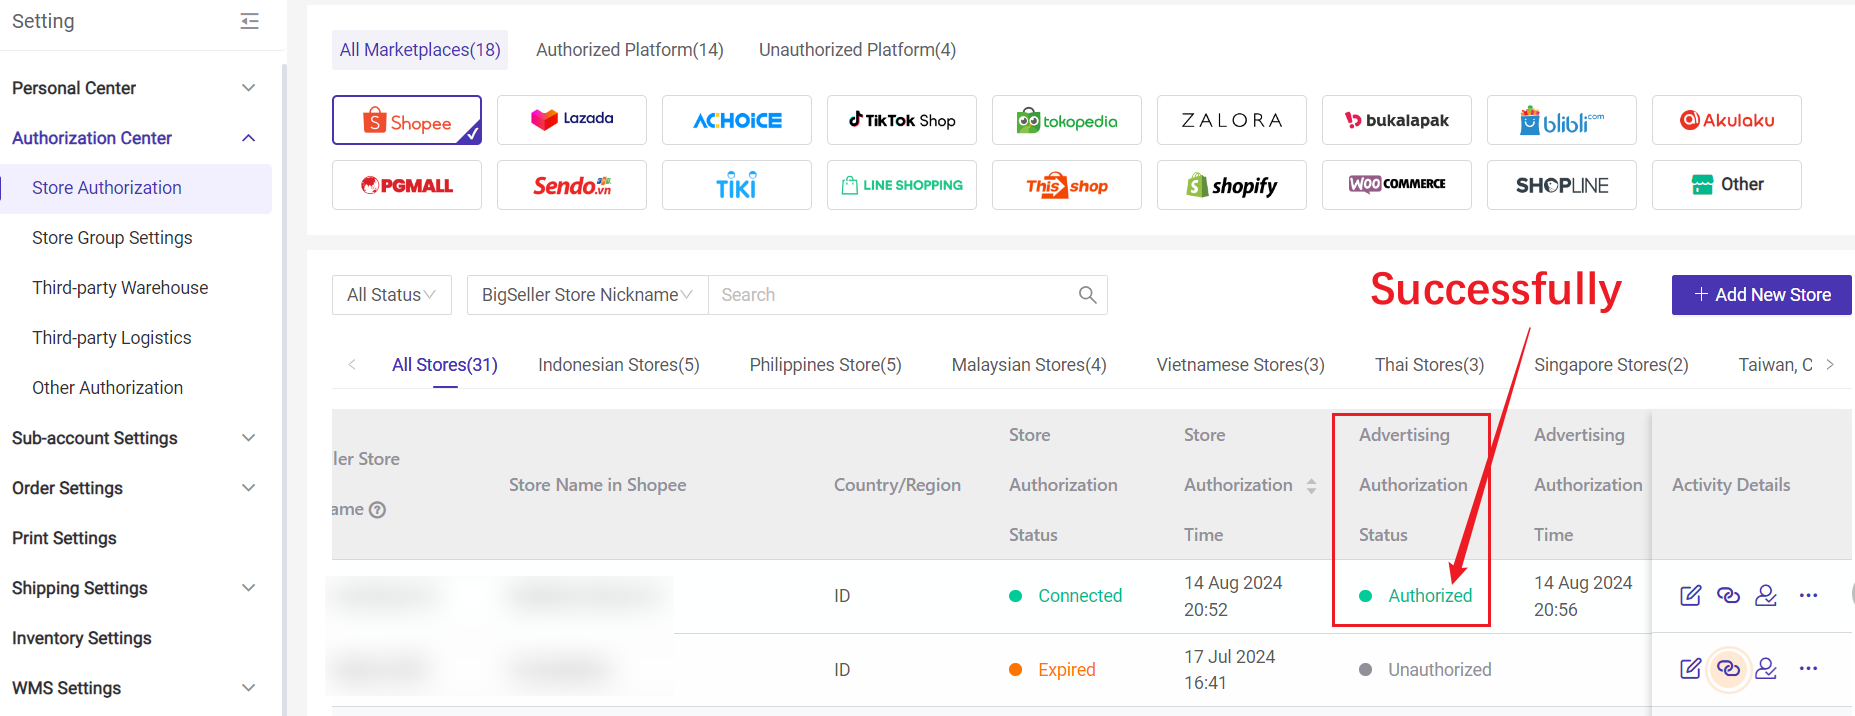This screenshot has width=1855, height=716.
Task: Pick the Thisshop marketplace tile
Action: [x=1067, y=185]
